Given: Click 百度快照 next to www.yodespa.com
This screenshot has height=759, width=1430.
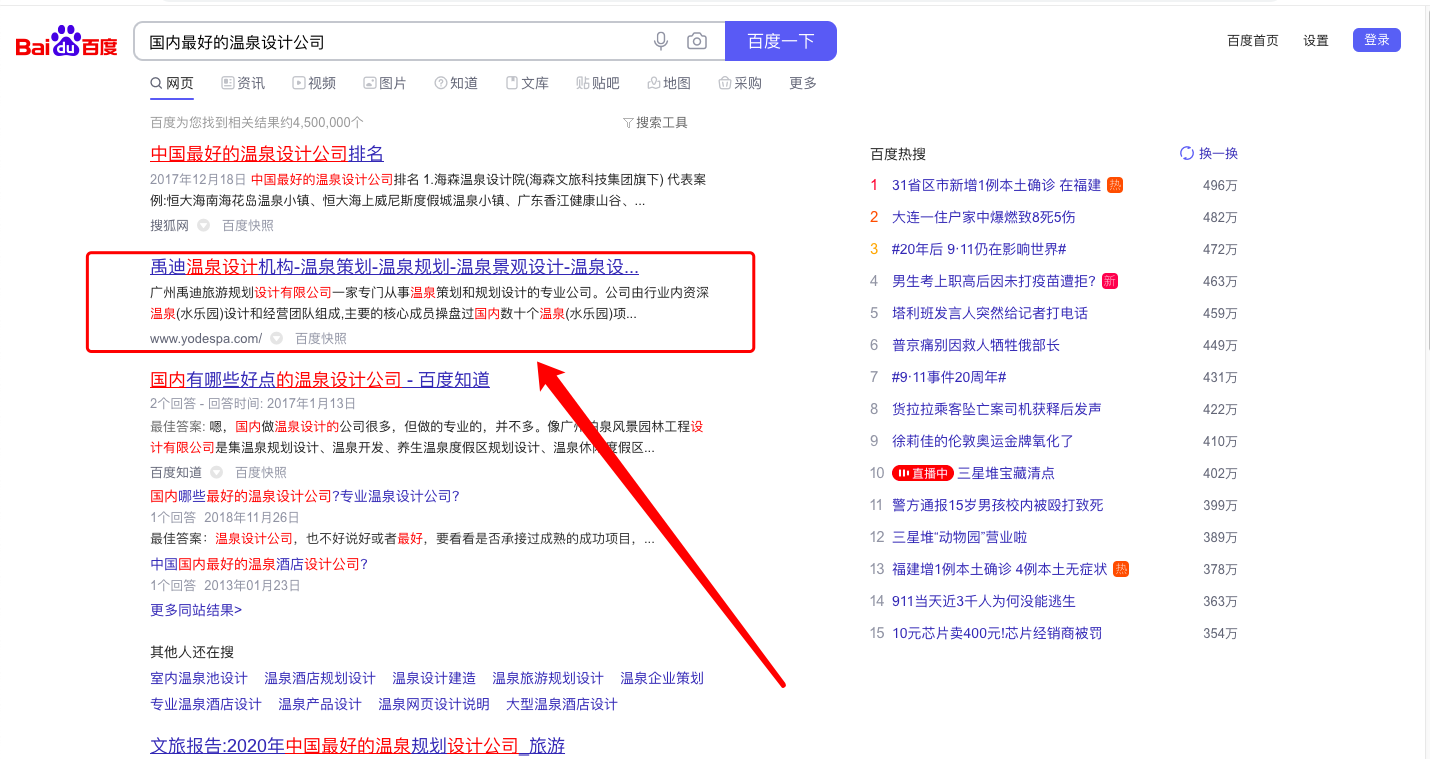Looking at the screenshot, I should click(x=321, y=339).
